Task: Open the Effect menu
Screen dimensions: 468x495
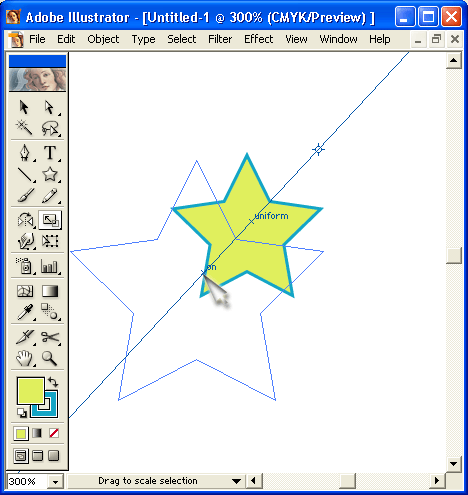Action: tap(258, 39)
